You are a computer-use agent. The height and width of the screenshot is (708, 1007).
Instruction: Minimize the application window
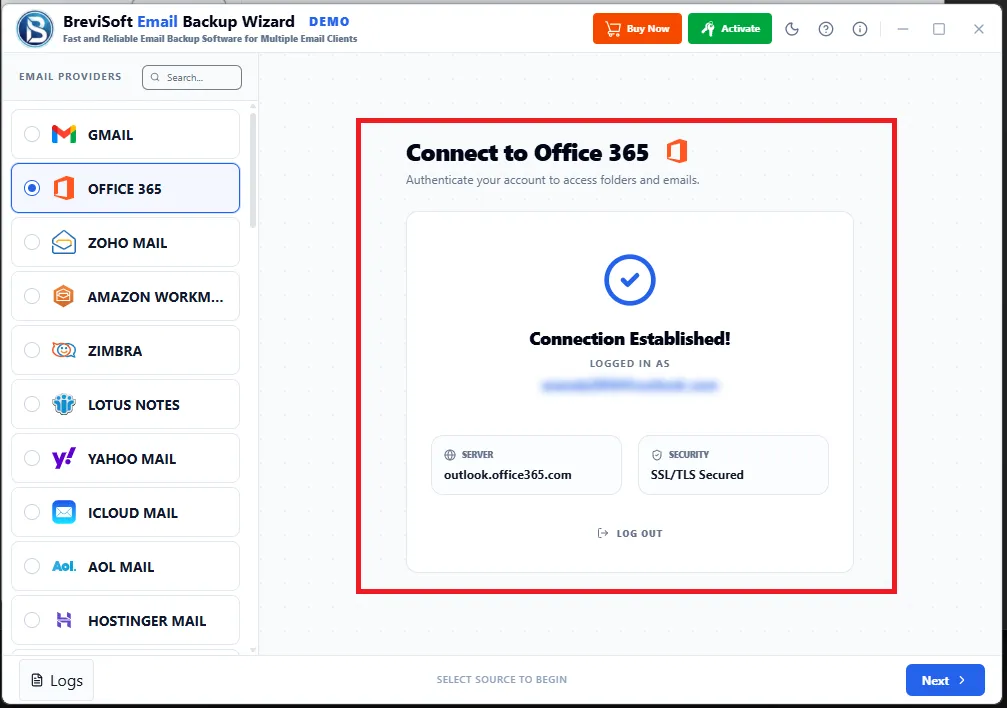coord(903,29)
